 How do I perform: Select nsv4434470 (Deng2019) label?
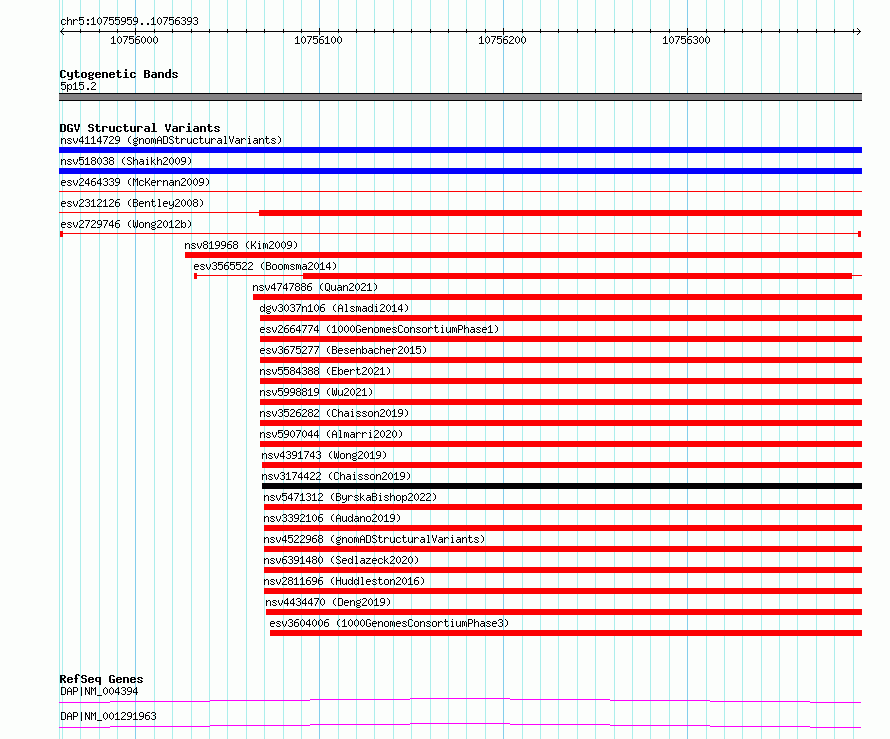pyautogui.click(x=328, y=602)
